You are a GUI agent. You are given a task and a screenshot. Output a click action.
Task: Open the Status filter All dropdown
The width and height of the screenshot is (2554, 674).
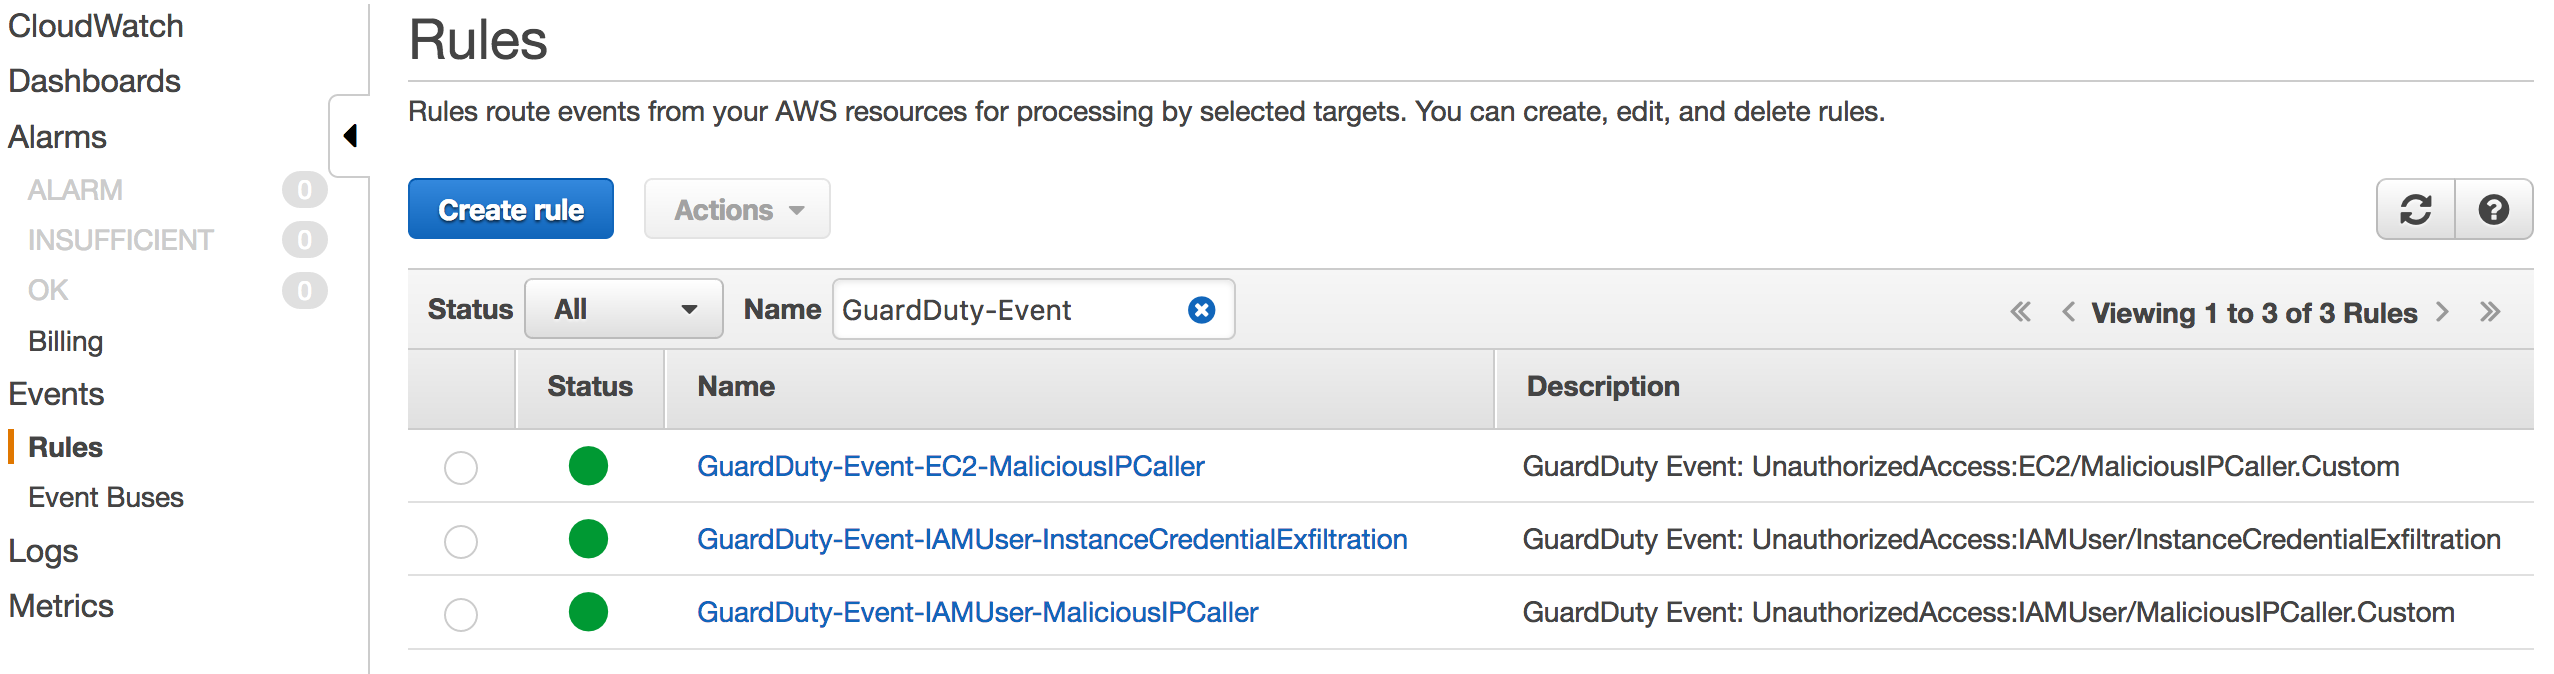pos(623,309)
